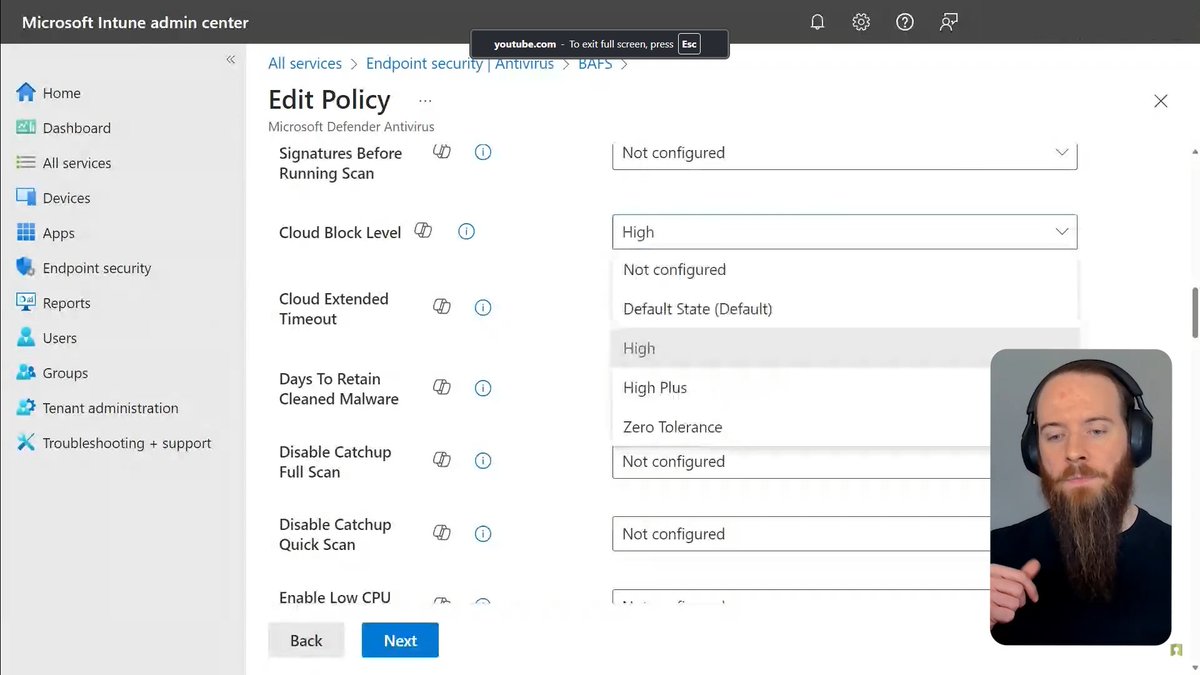Collapse the sidebar with double chevron

pyautogui.click(x=230, y=60)
